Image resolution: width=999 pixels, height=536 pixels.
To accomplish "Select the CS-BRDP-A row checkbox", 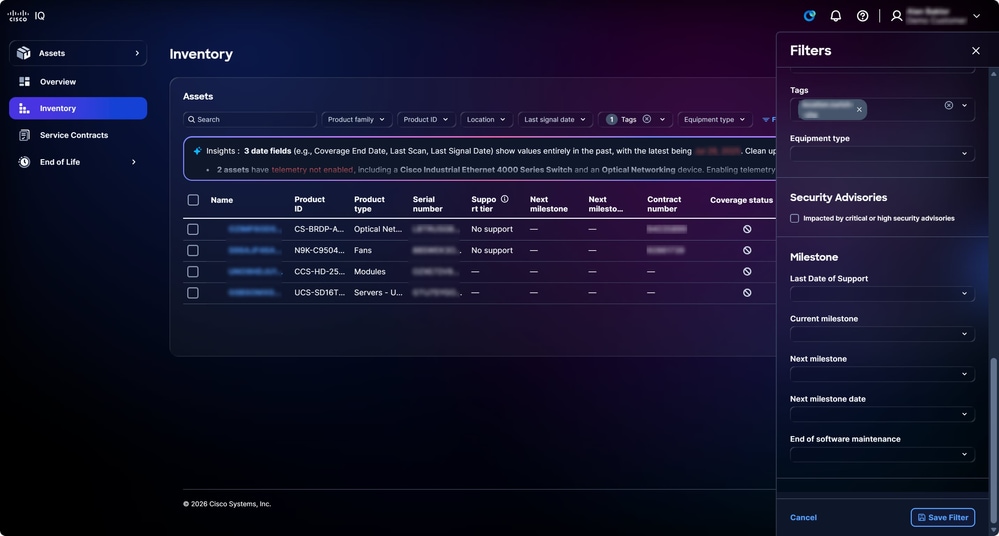I will (193, 229).
